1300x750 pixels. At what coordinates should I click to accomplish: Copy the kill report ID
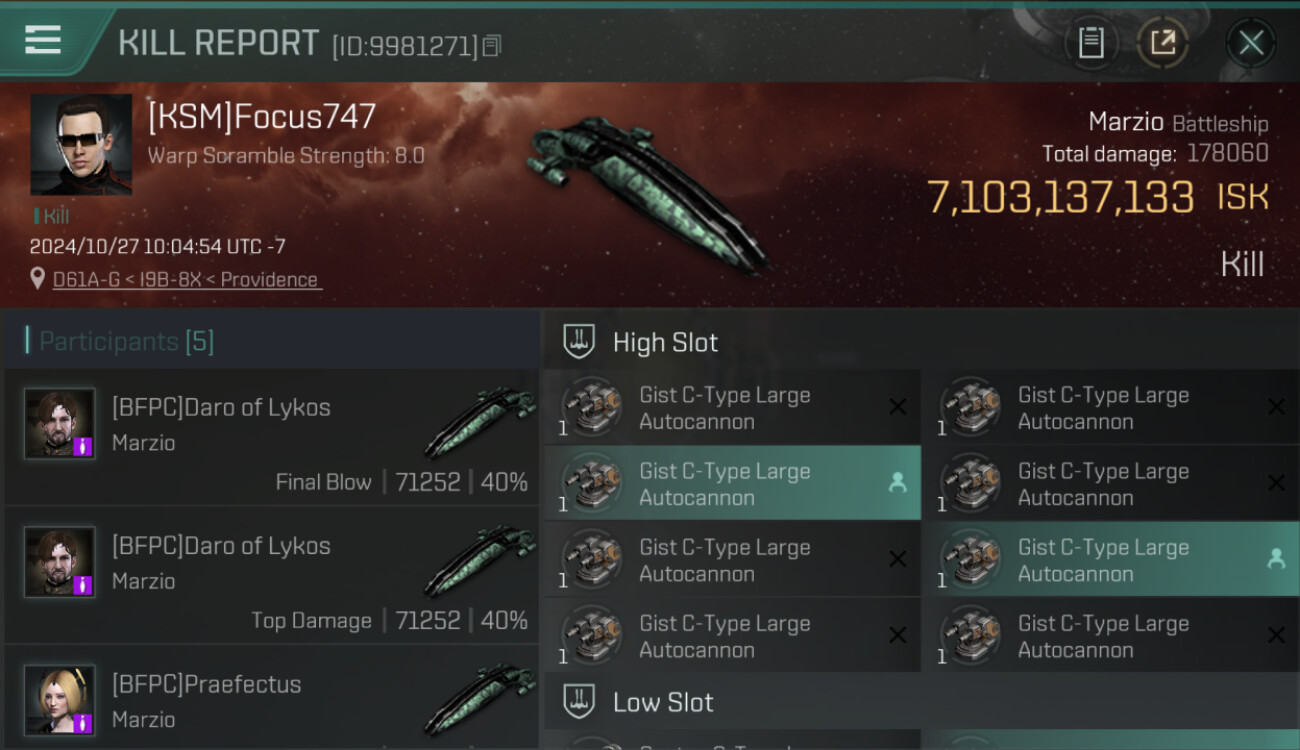491,45
